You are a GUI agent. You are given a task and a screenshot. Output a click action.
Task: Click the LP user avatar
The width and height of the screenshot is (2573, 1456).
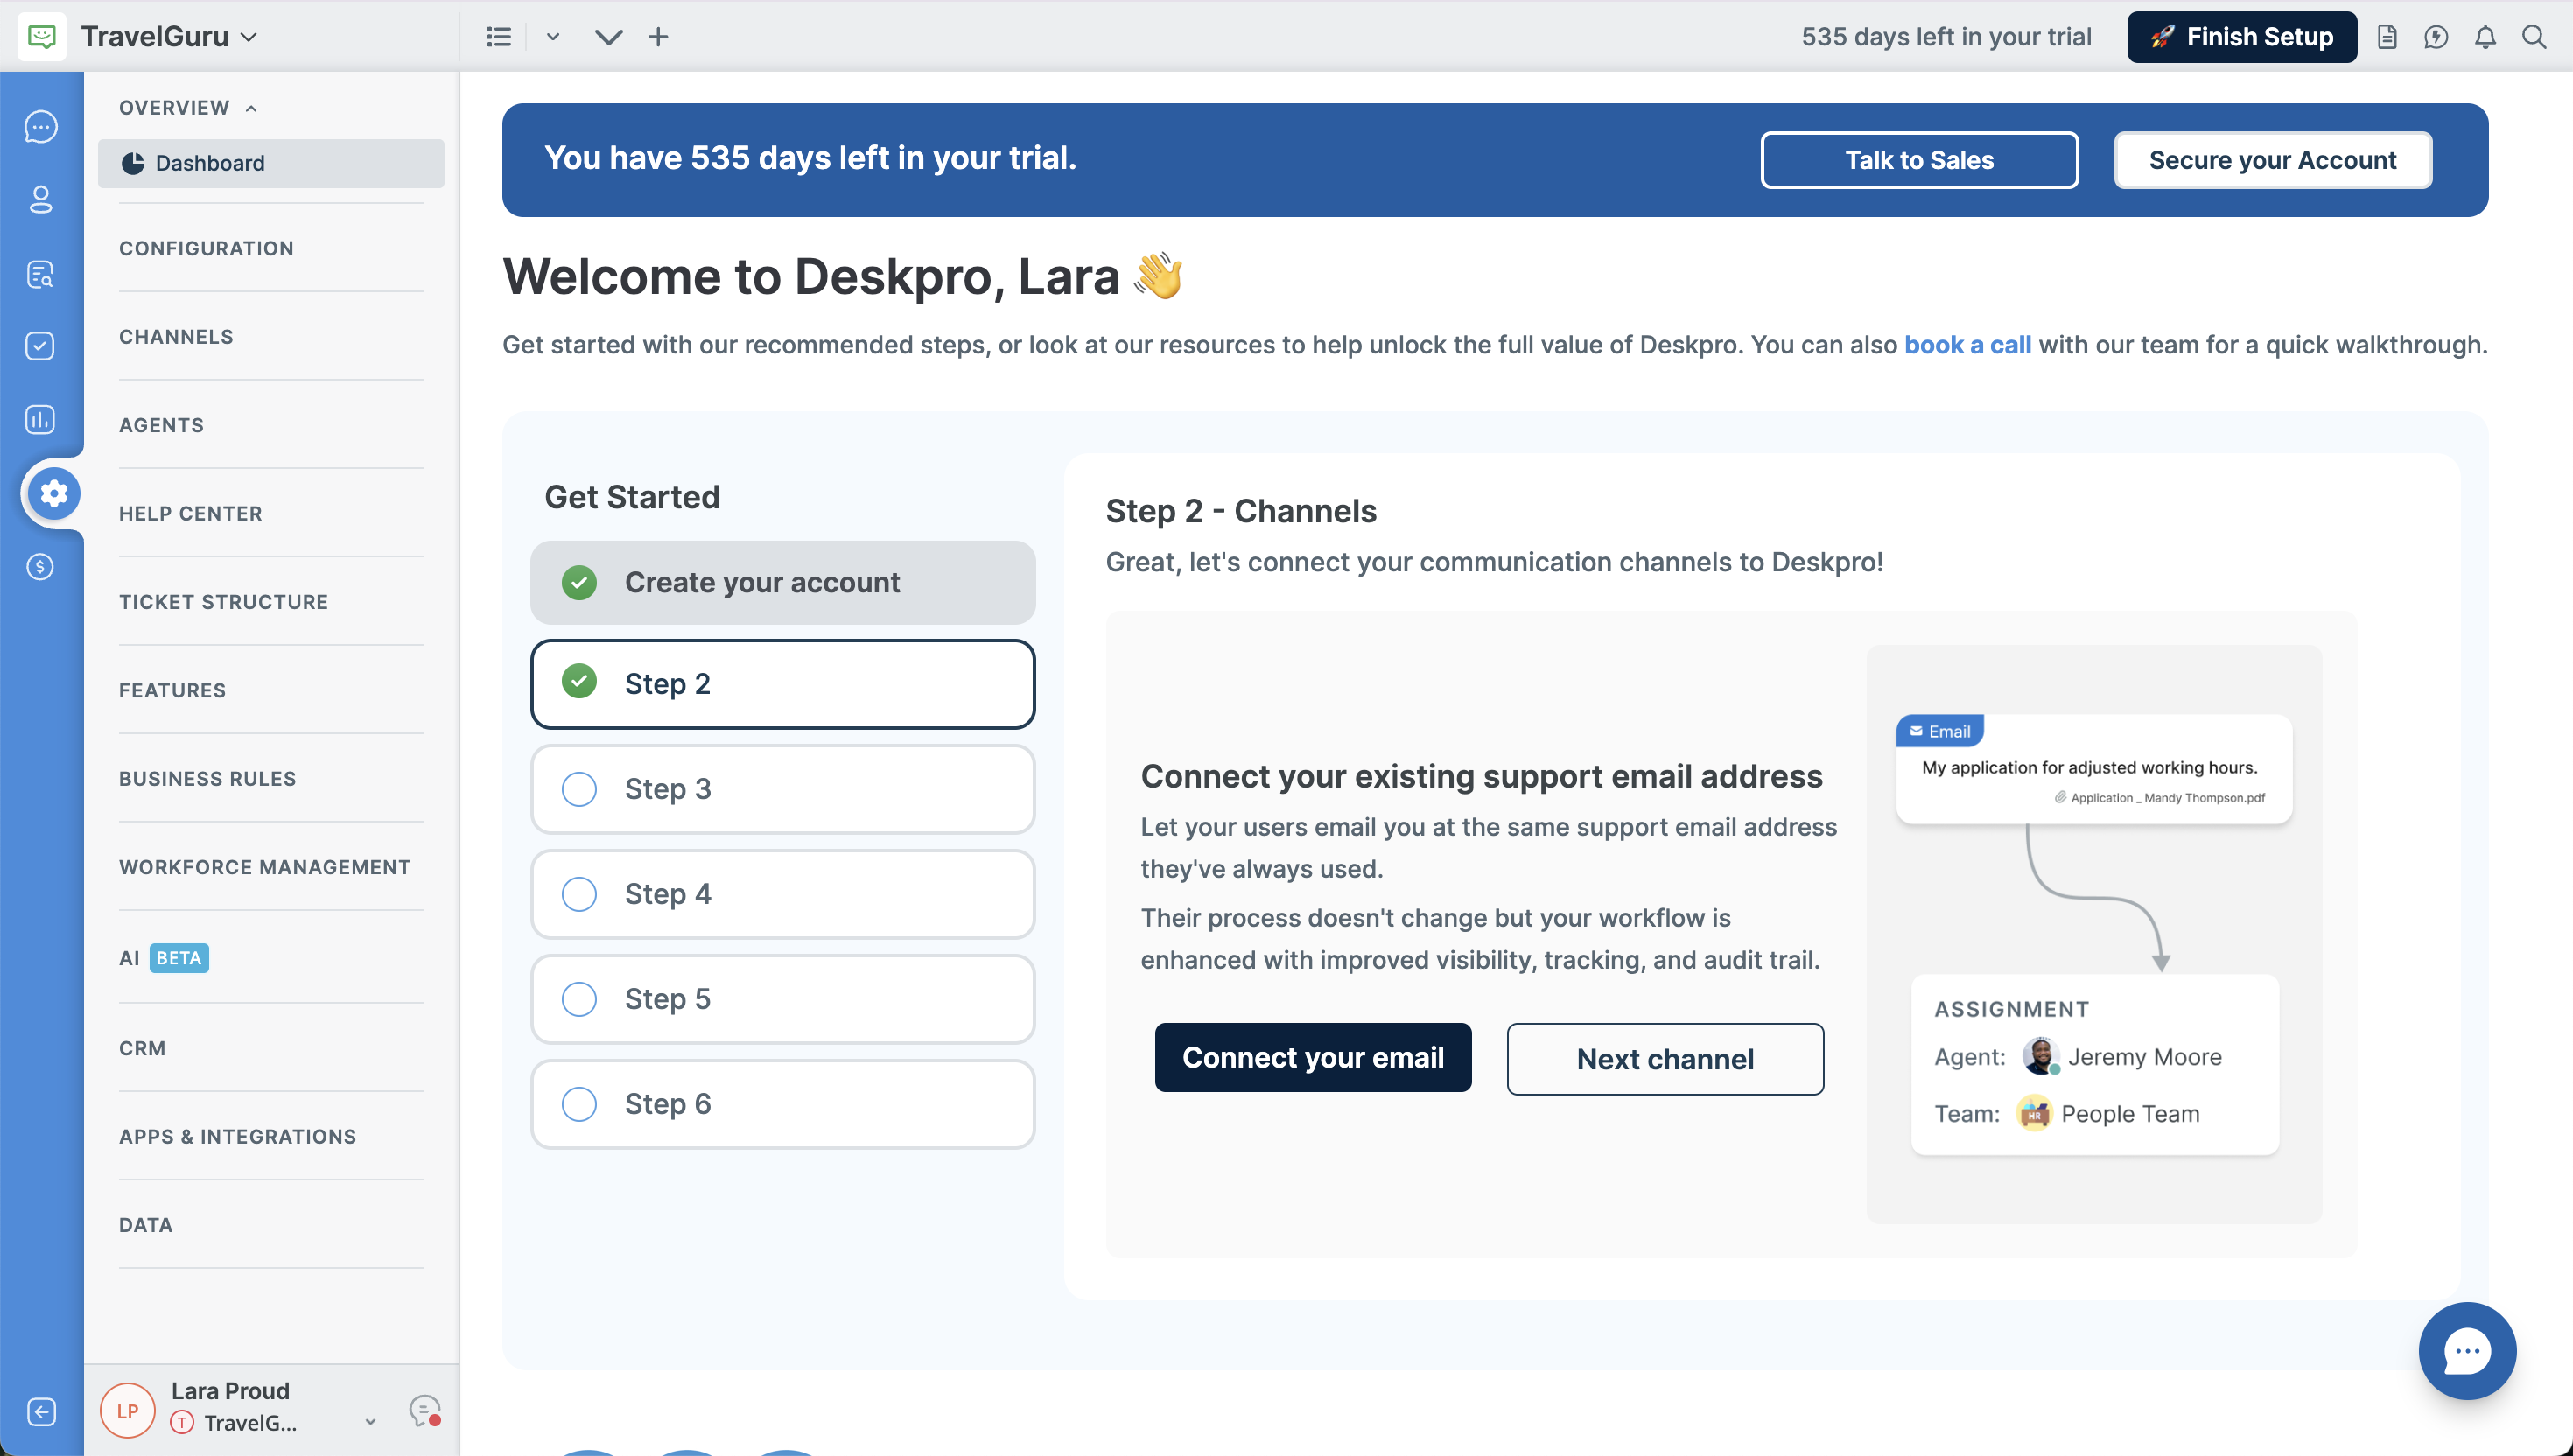(x=127, y=1411)
